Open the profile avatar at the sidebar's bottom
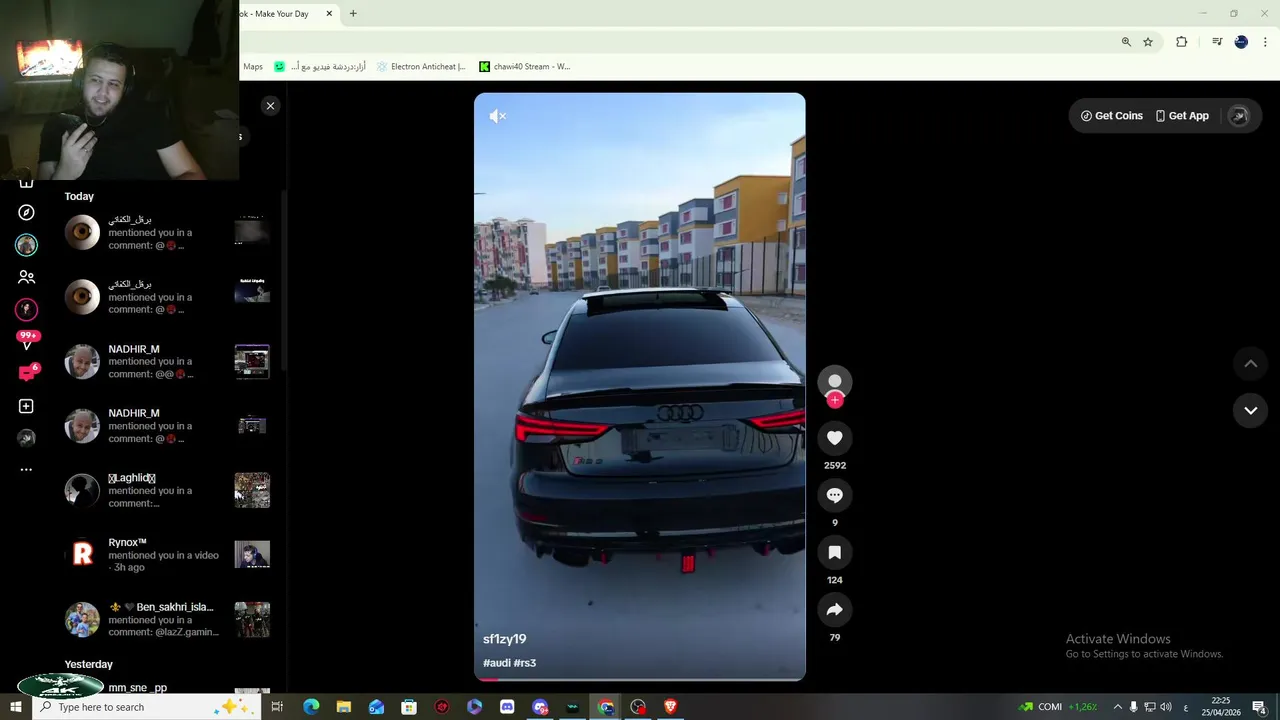 (27, 437)
